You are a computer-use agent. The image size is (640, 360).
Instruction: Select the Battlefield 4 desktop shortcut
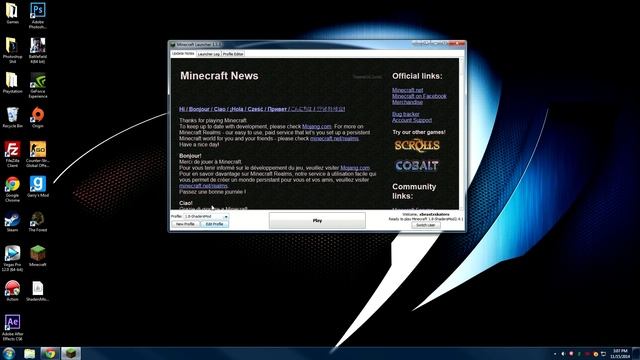[x=38, y=50]
